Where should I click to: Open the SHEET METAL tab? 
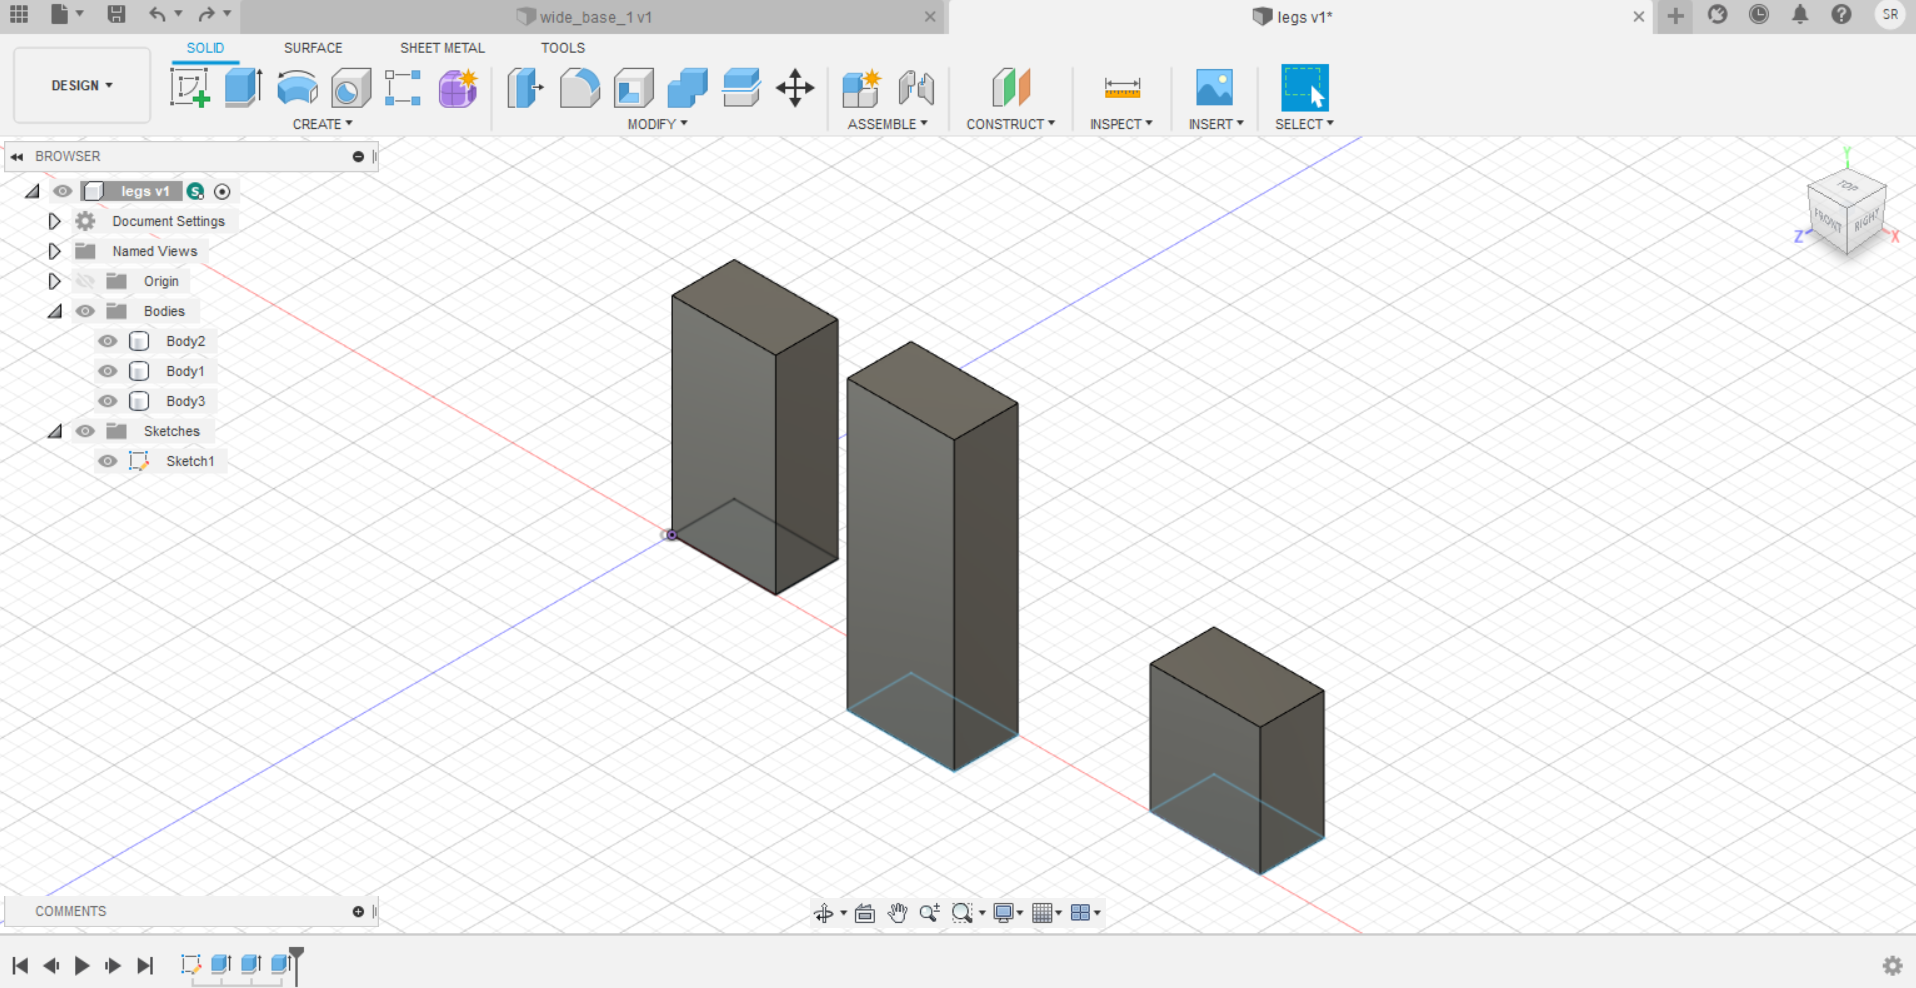(442, 48)
